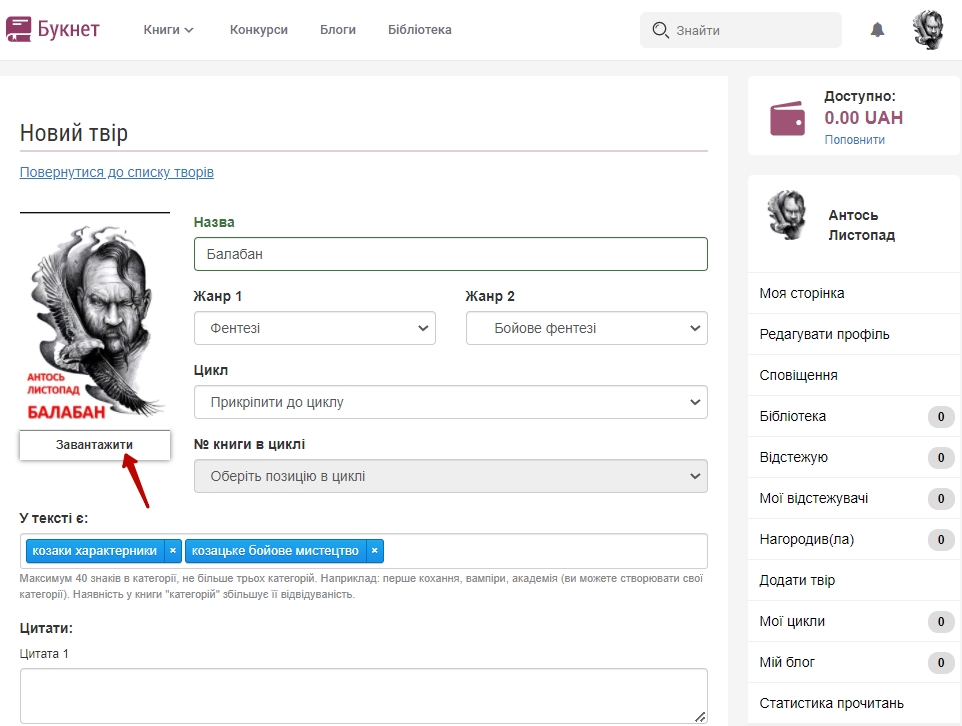Click the search magnifier icon
962x726 pixels.
[660, 29]
